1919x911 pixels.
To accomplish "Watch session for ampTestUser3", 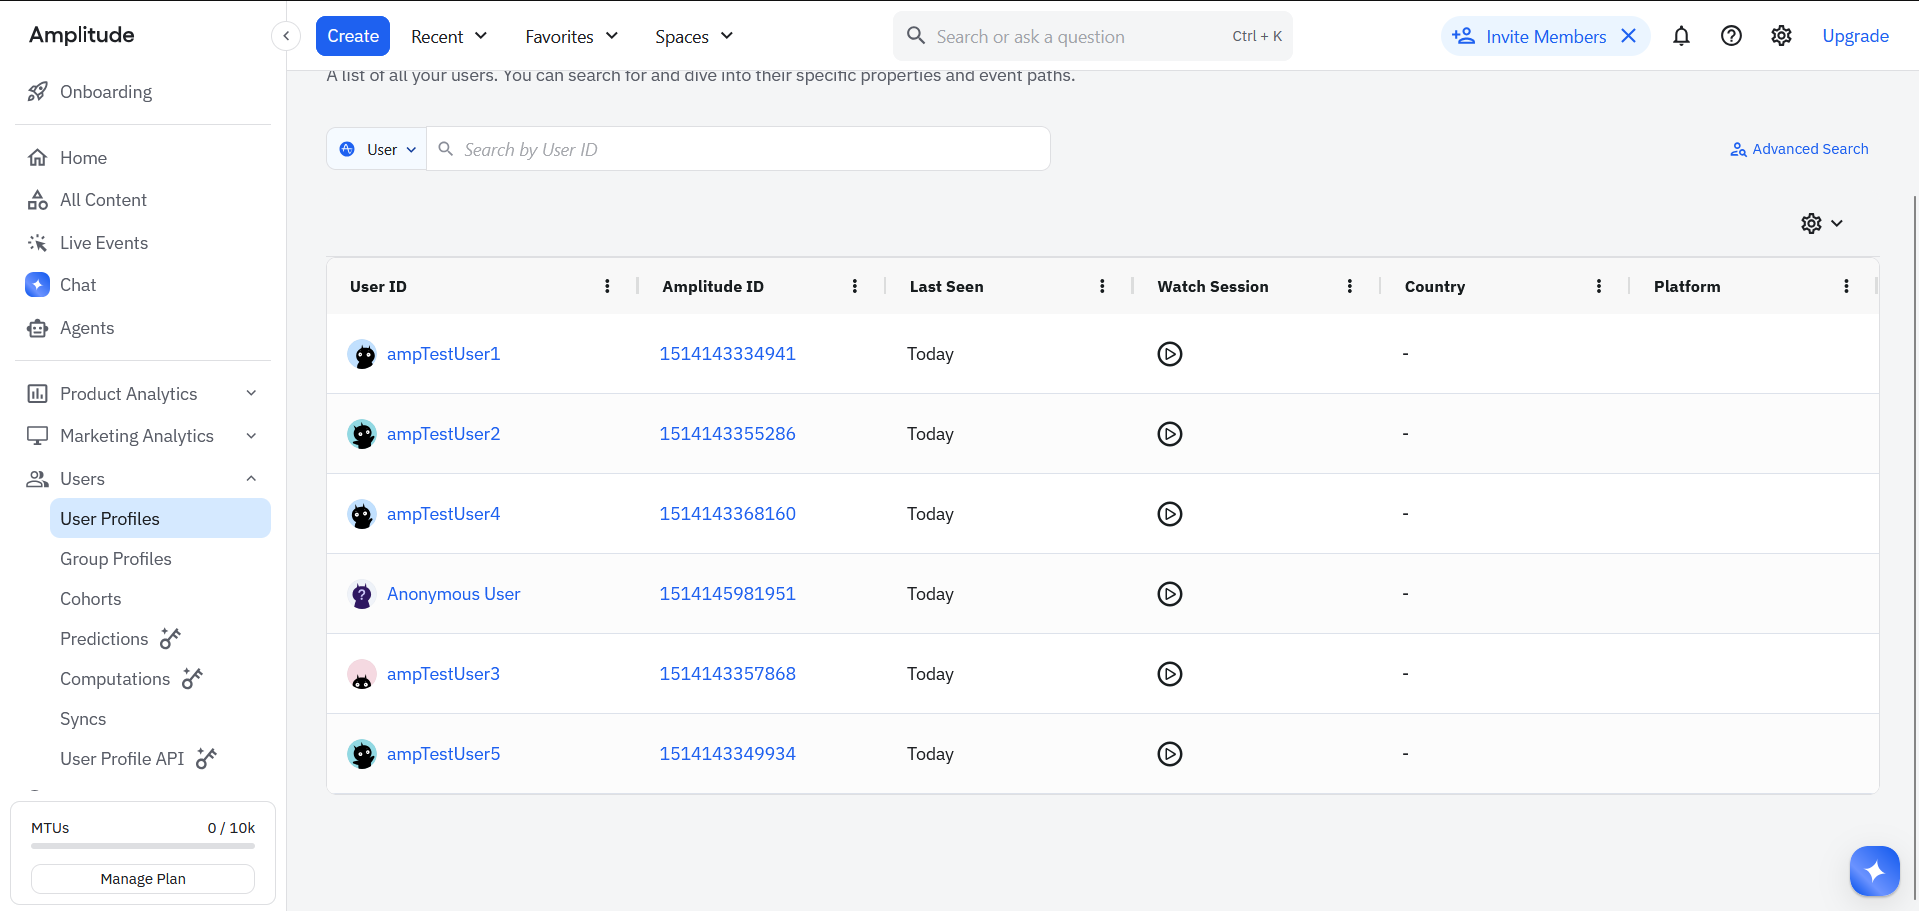I will point(1170,674).
